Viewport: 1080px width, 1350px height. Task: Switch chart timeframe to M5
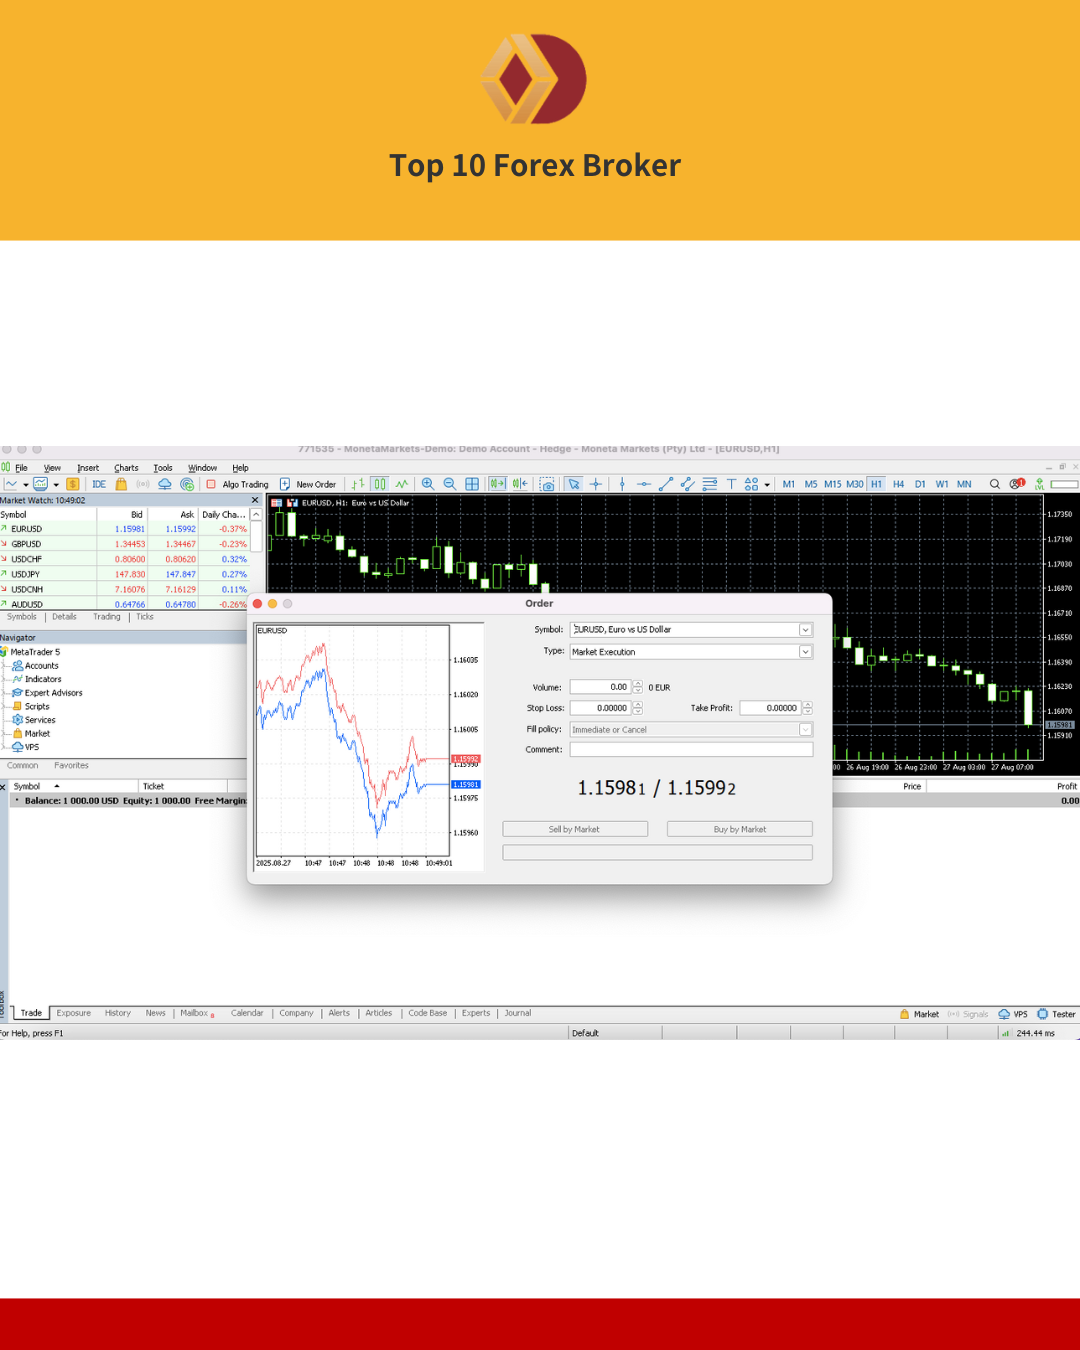(x=811, y=484)
